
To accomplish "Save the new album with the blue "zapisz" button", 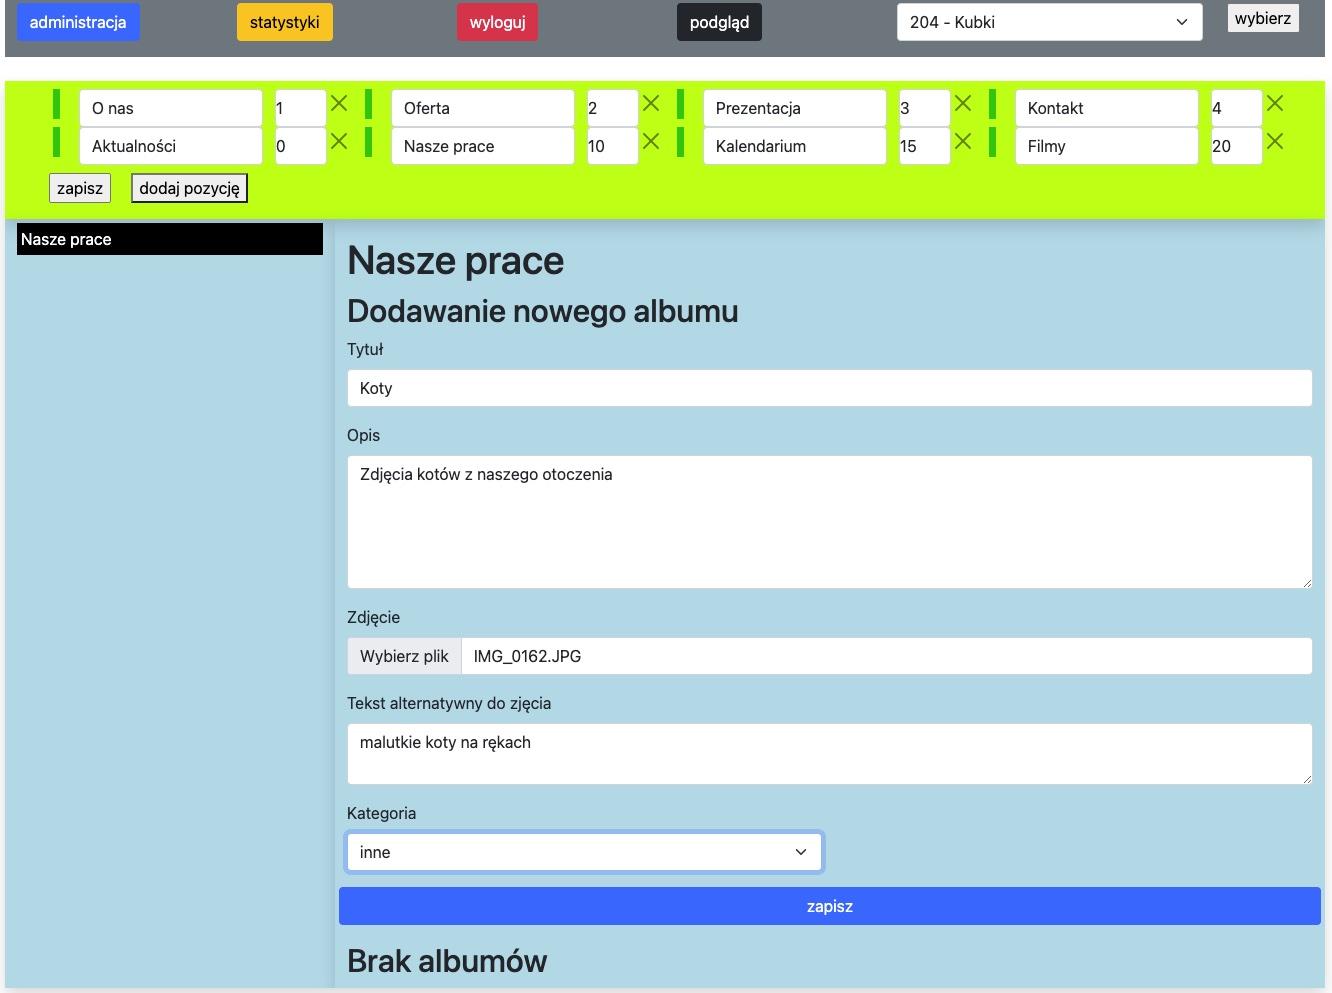I will click(x=829, y=906).
